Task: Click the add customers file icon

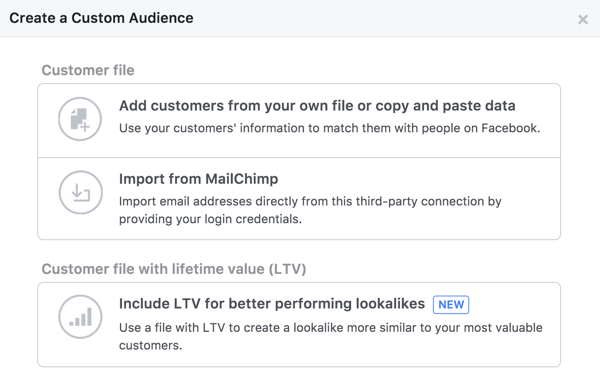Action: pos(80,119)
